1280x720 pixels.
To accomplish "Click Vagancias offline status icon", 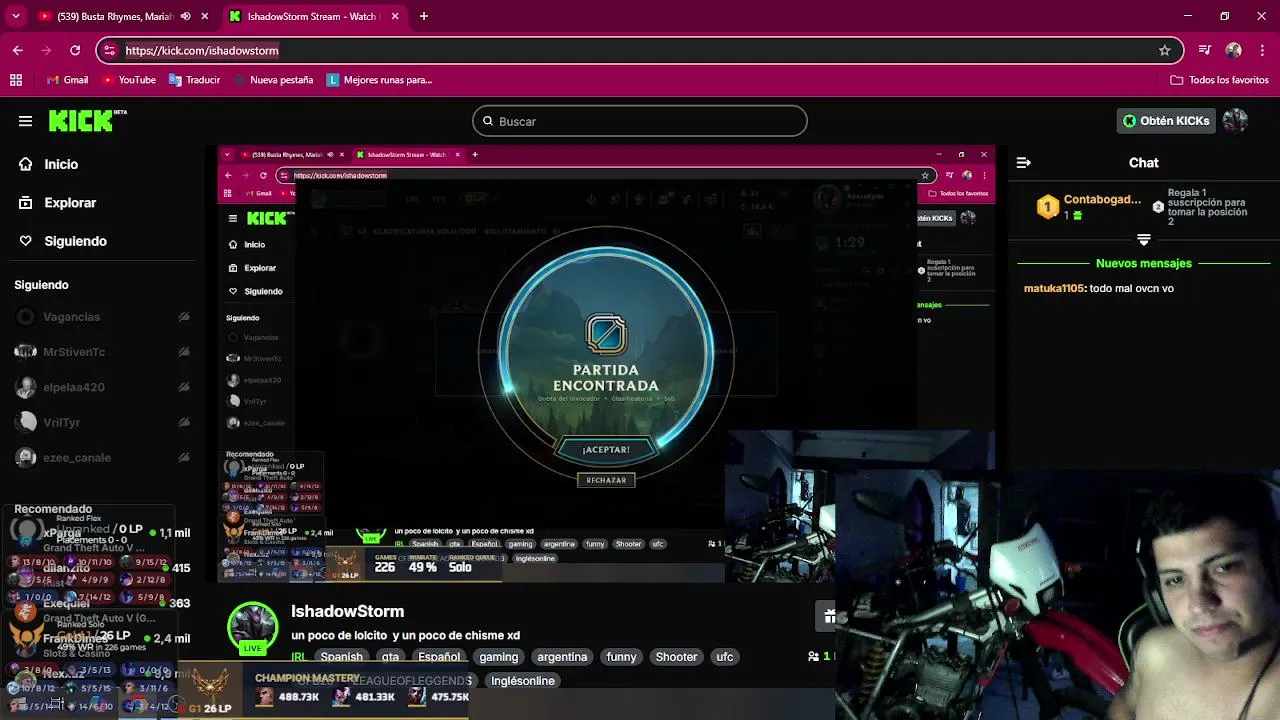I will click(x=184, y=317).
